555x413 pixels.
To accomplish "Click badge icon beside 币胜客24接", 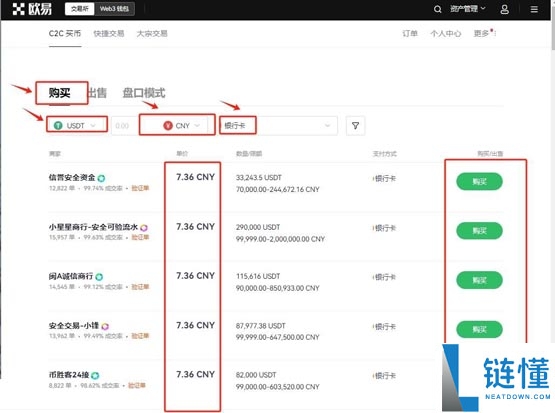I will [x=95, y=375].
